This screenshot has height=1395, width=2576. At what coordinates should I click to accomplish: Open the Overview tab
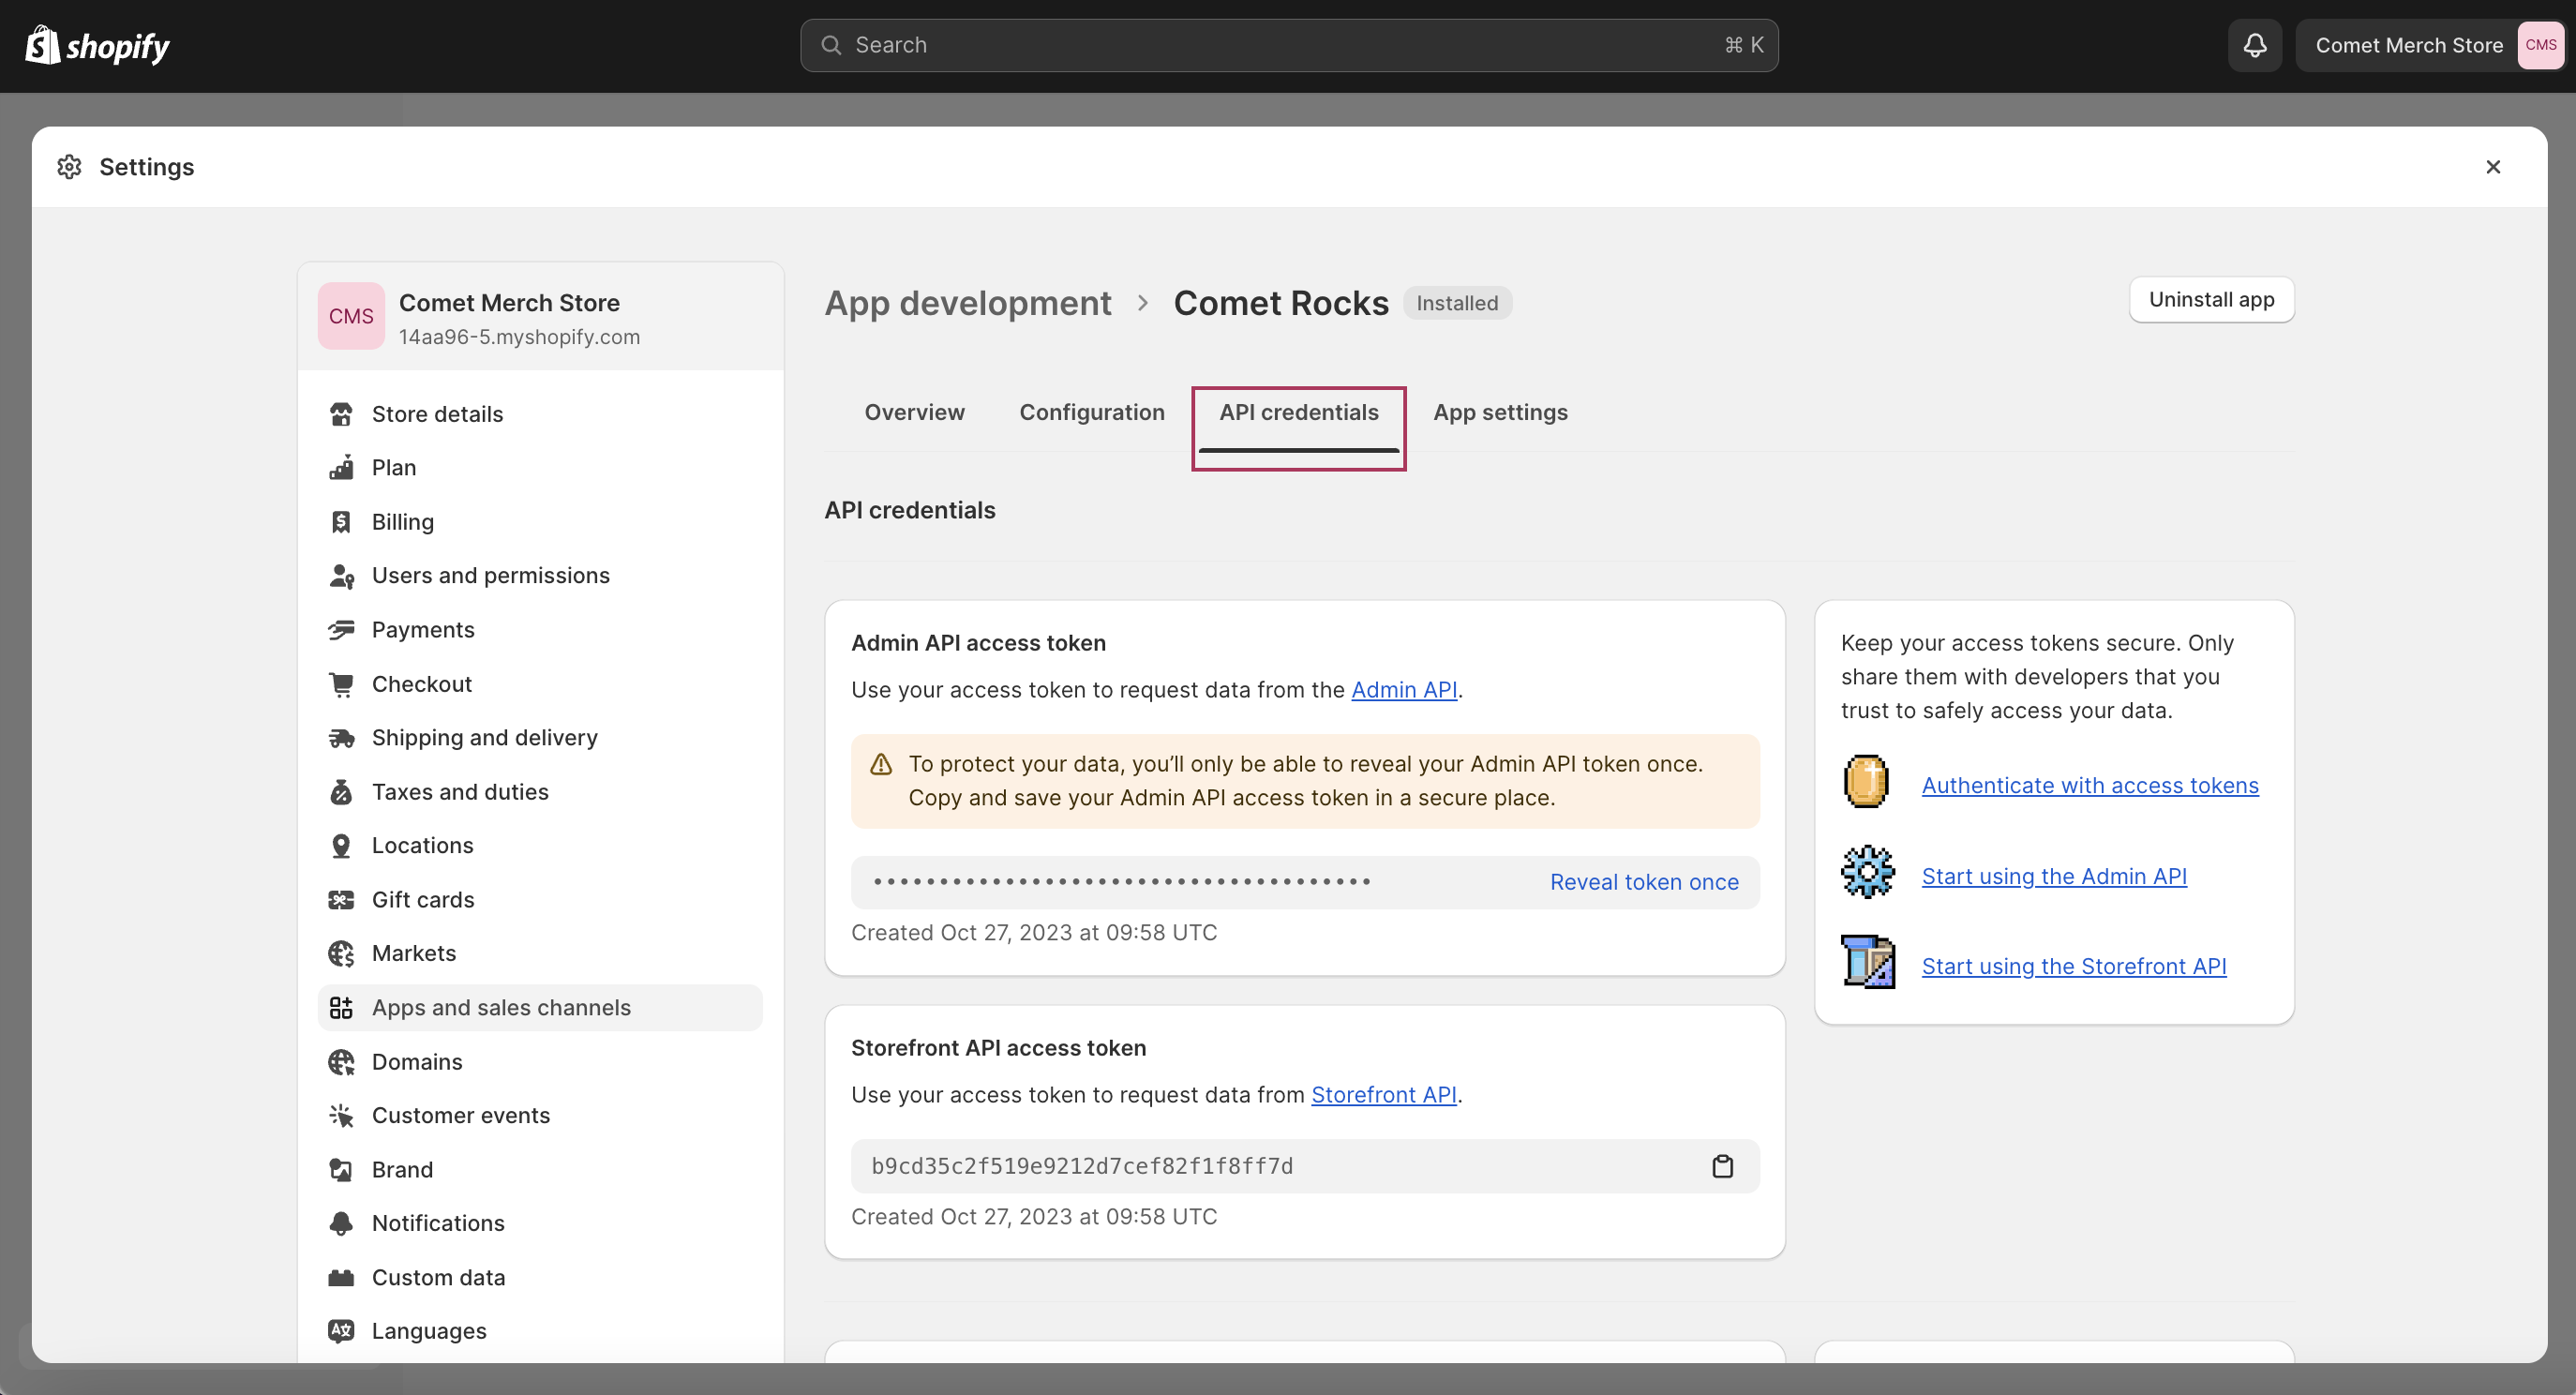click(914, 412)
